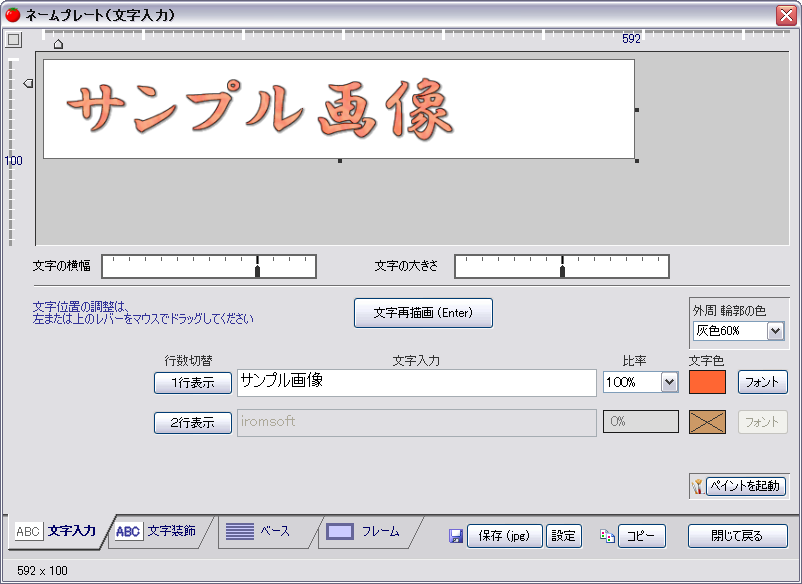
Task: Click the small square icon at top-left ruler corner
Action: 14,39
